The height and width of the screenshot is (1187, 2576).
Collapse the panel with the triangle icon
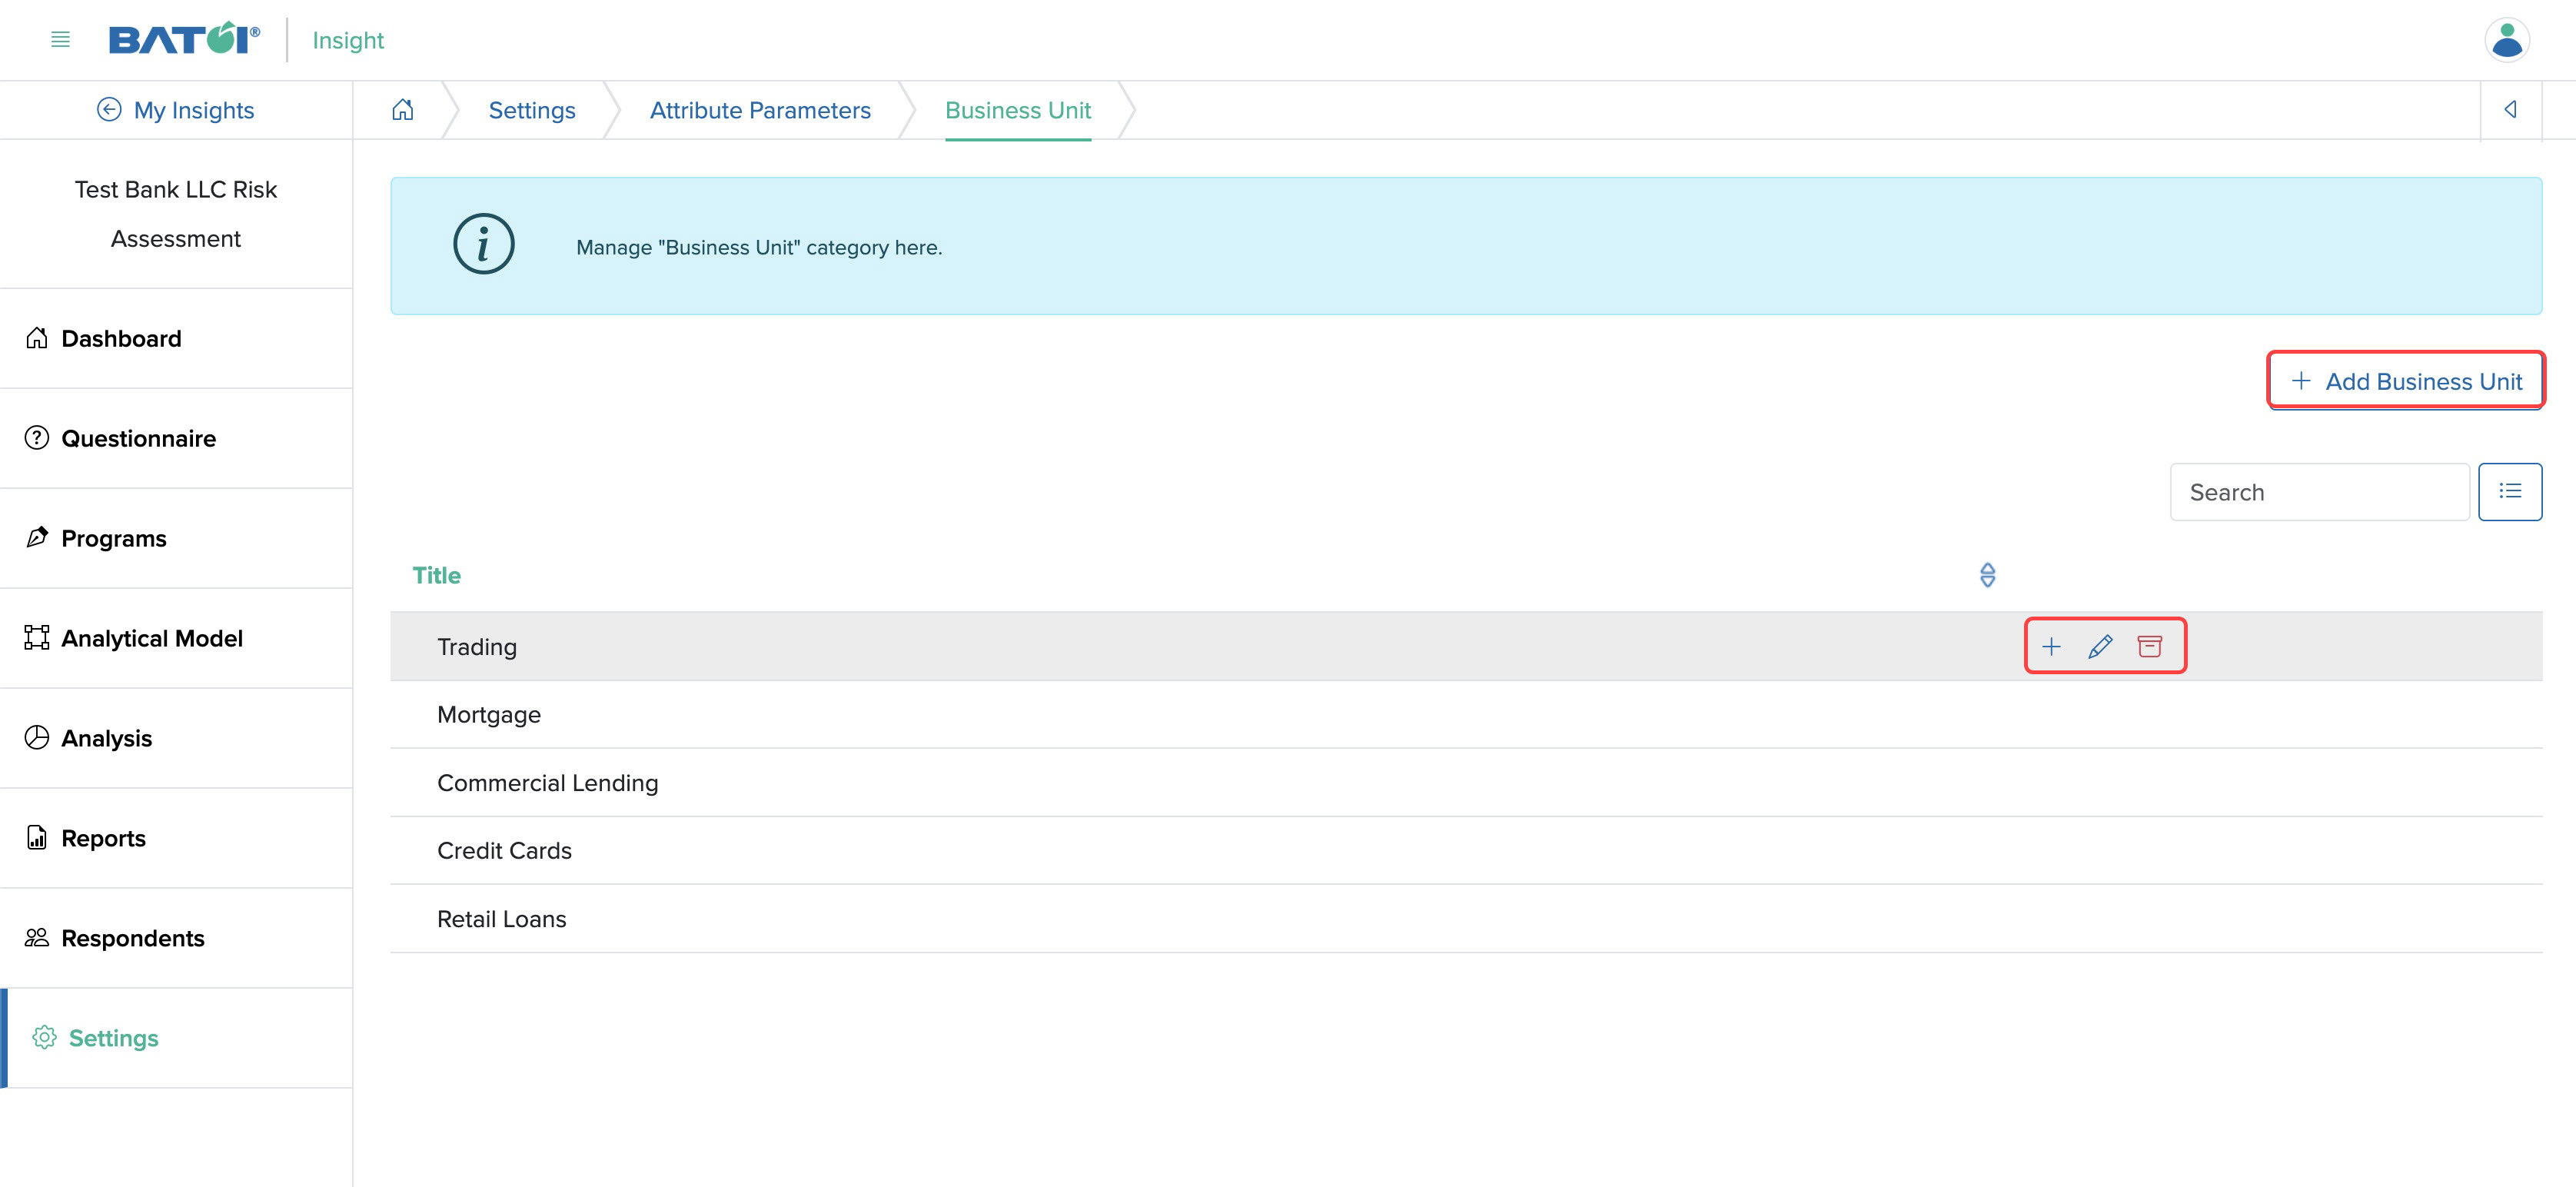click(x=2510, y=110)
